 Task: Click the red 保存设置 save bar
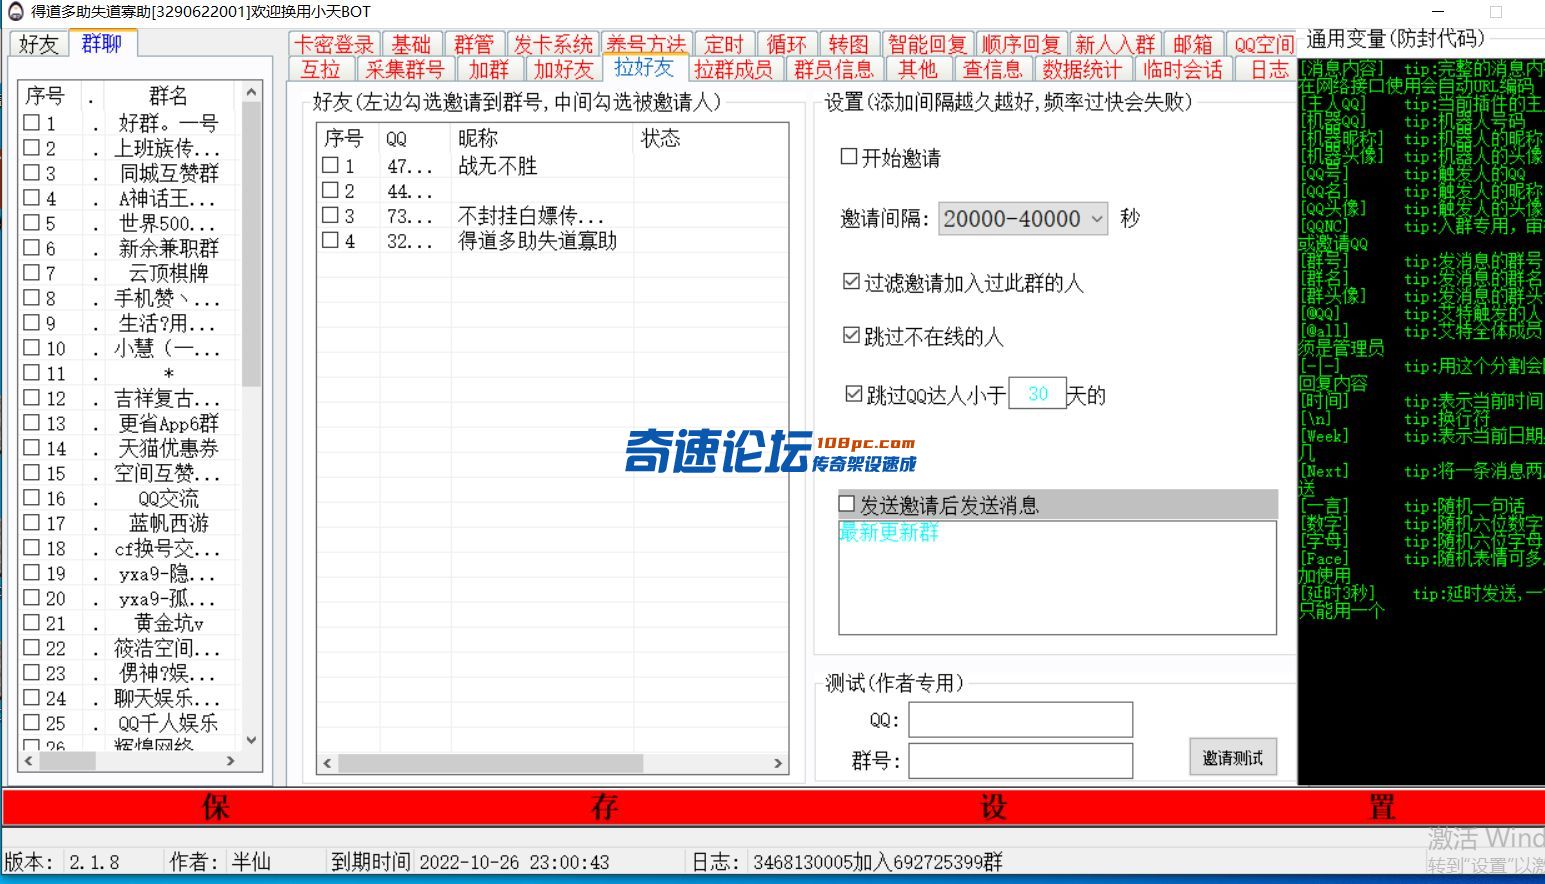coord(771,806)
